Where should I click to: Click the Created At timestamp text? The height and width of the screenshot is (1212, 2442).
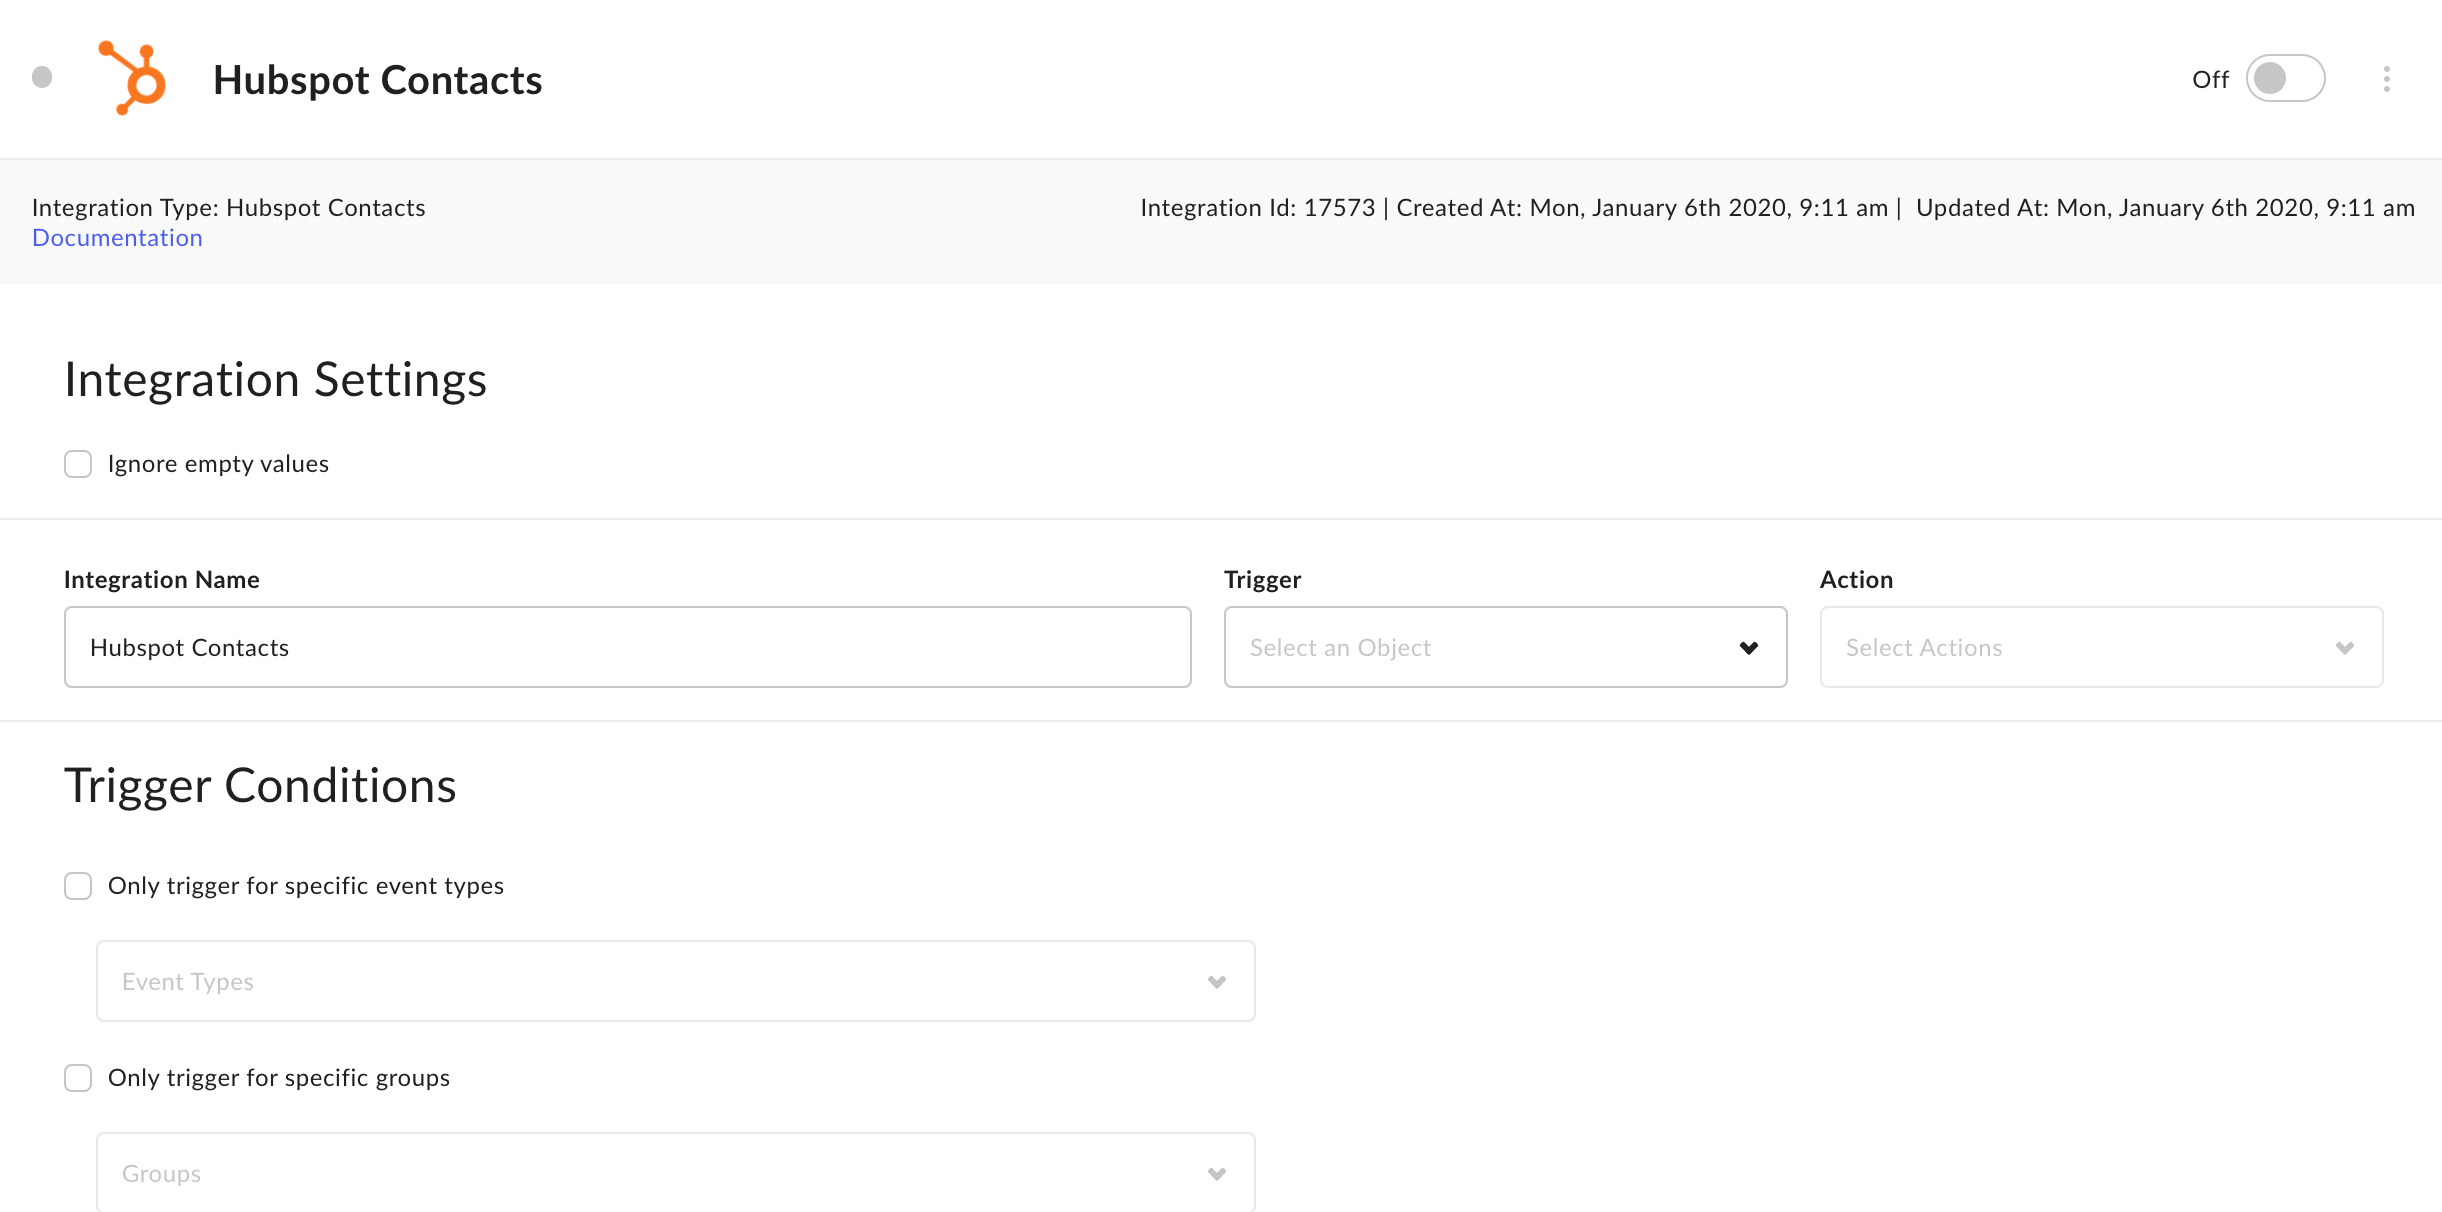click(1642, 208)
